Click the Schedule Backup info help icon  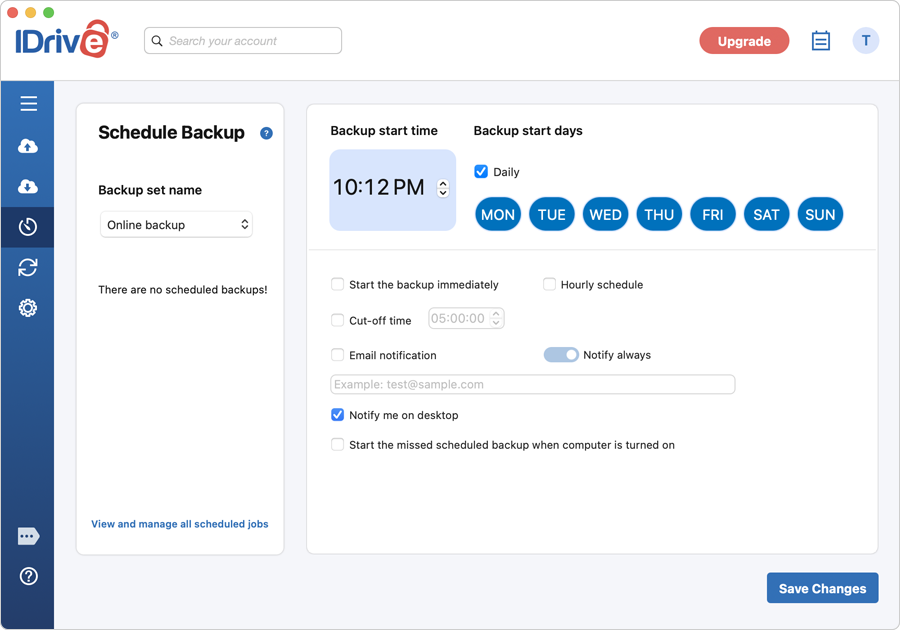(x=266, y=133)
